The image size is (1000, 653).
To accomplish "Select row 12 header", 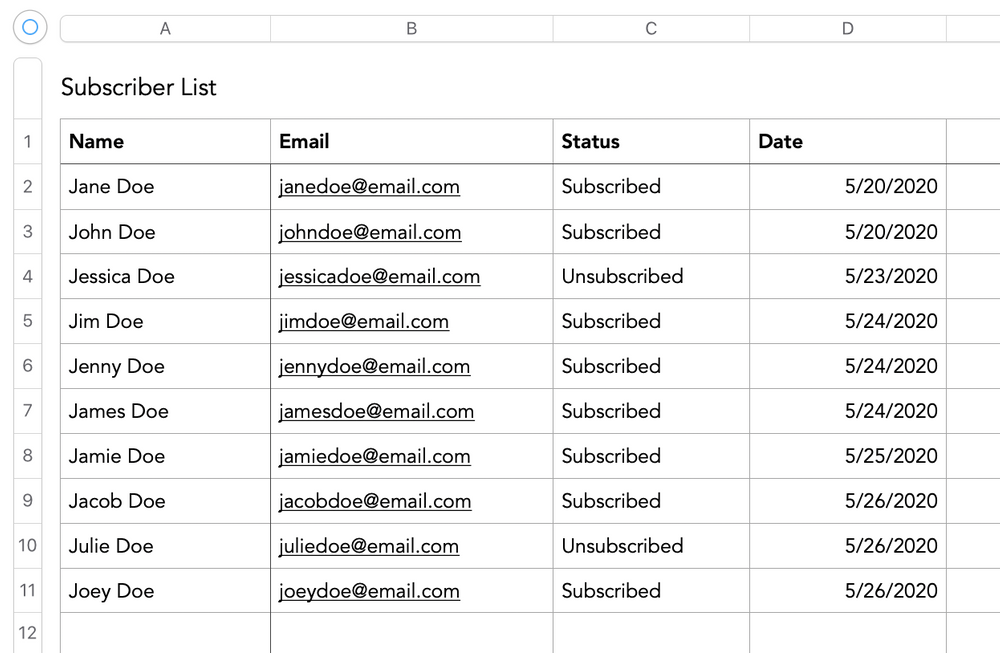I will click(28, 632).
